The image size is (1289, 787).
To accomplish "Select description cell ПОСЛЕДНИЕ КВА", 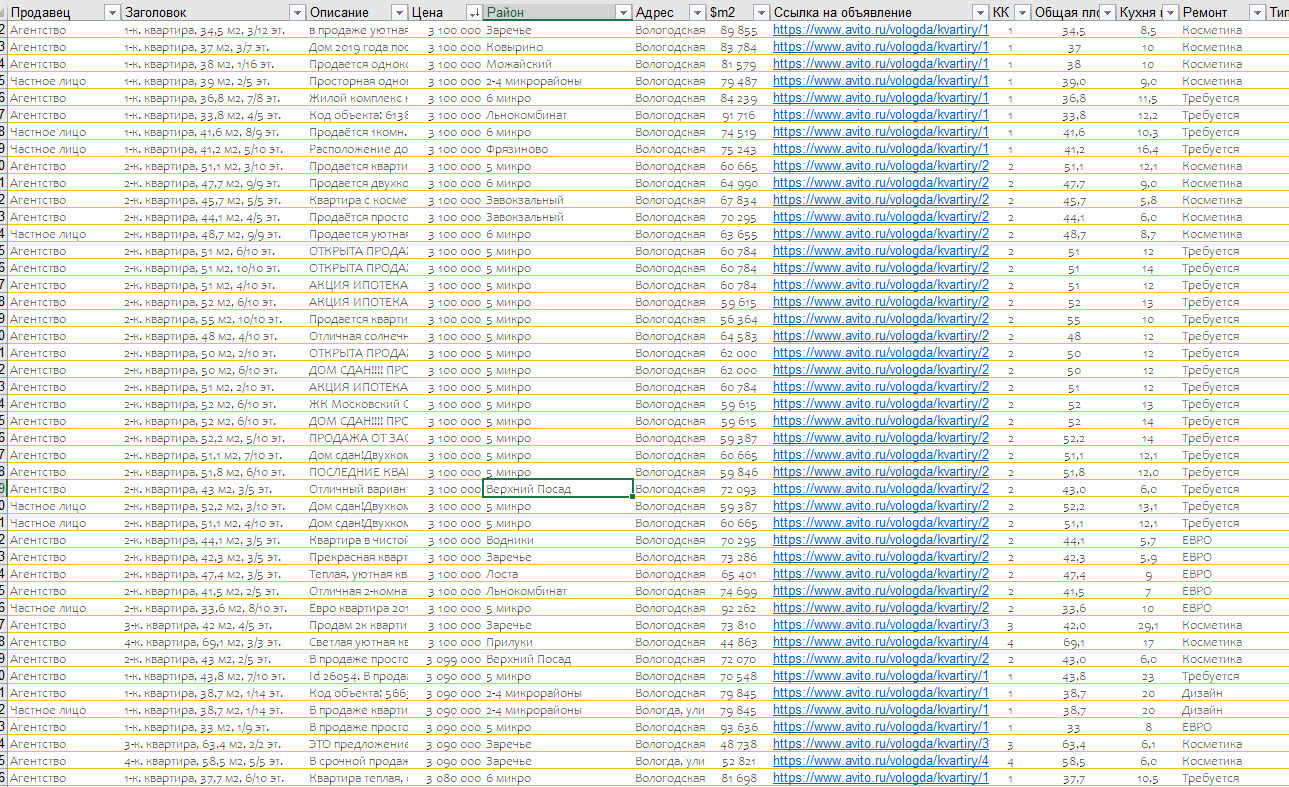I will [x=358, y=472].
